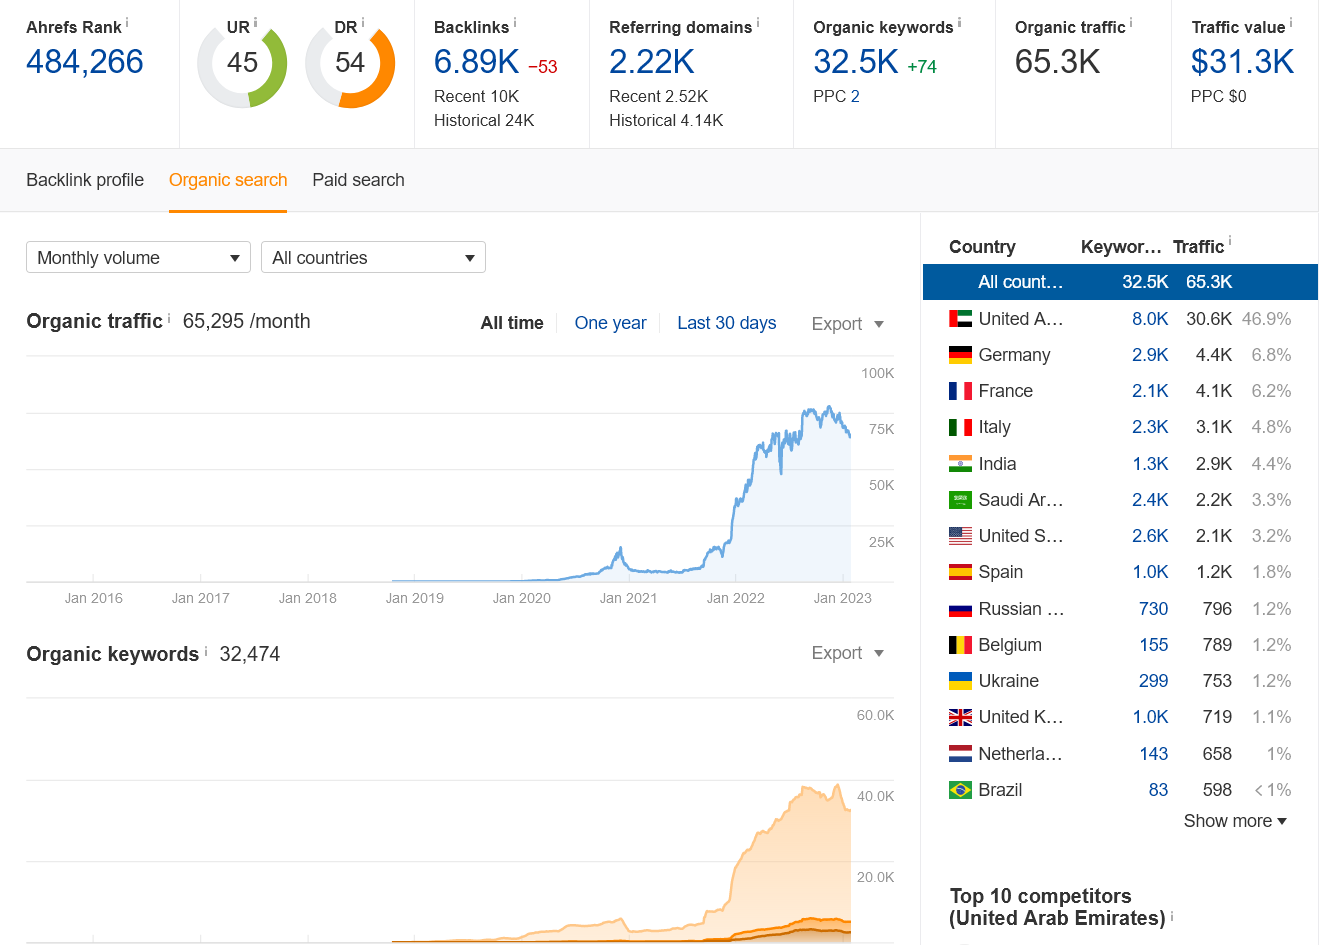Click the DR 54 gauge
The image size is (1322, 945).
[350, 64]
